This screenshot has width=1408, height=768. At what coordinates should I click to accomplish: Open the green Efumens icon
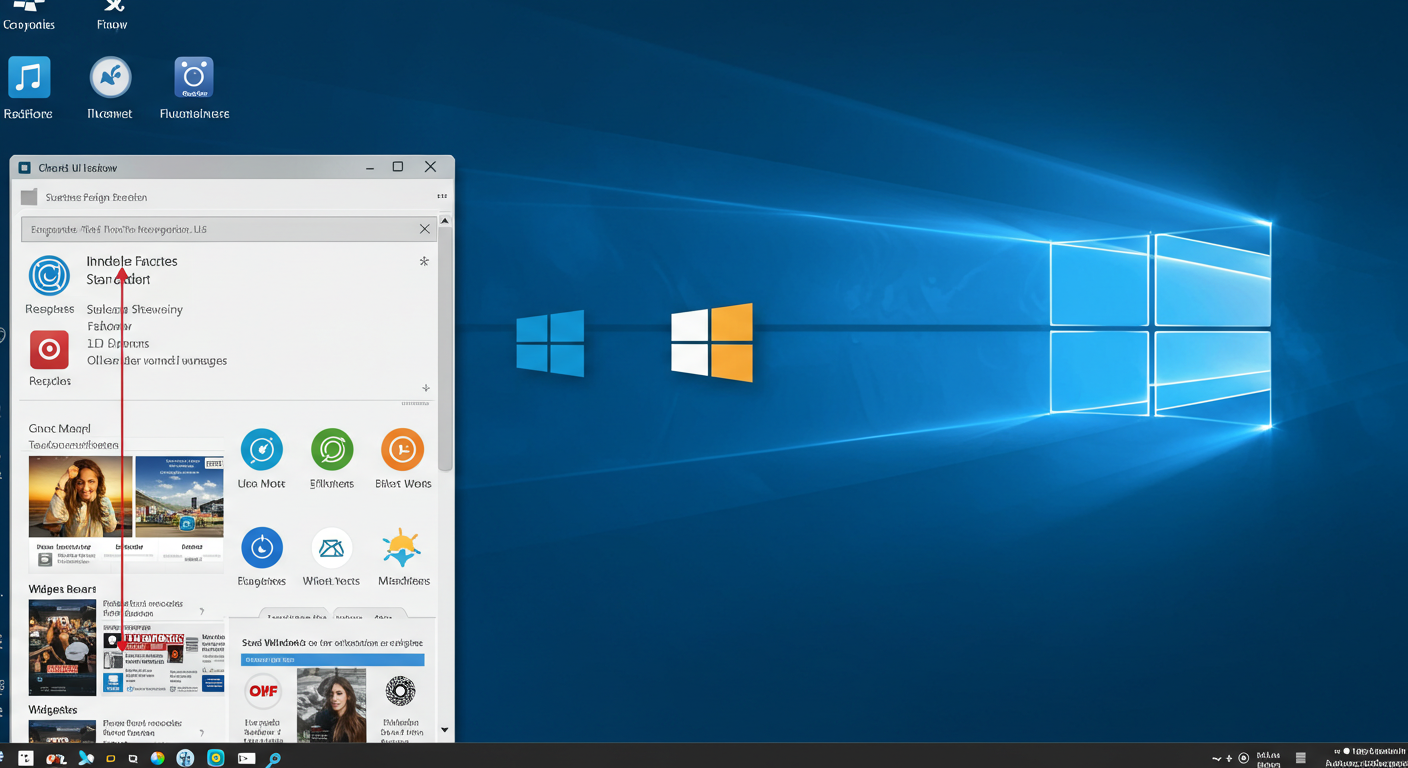[331, 448]
